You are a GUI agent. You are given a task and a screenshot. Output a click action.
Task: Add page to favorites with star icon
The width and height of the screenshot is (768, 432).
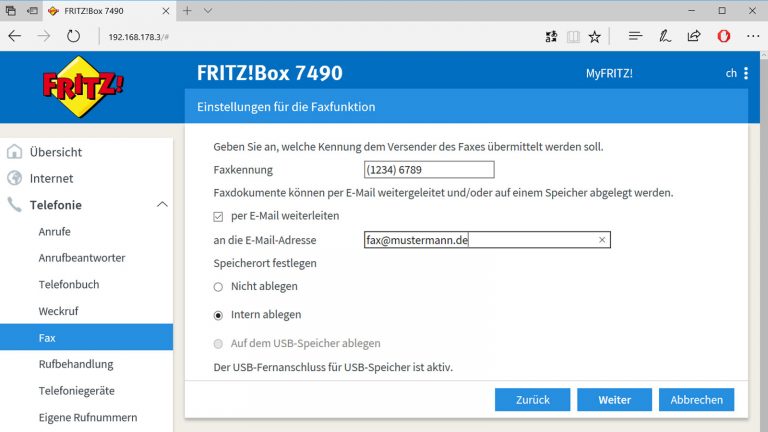pos(595,36)
